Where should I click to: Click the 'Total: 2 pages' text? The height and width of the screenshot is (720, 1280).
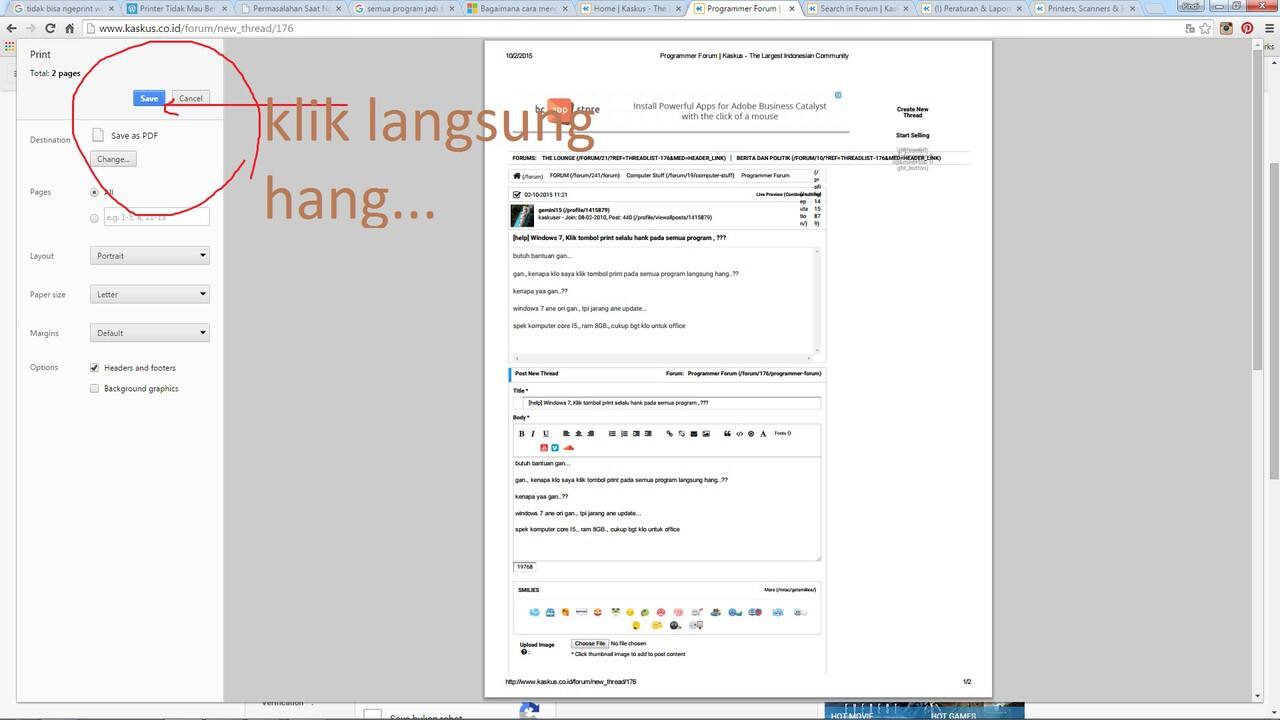55,74
